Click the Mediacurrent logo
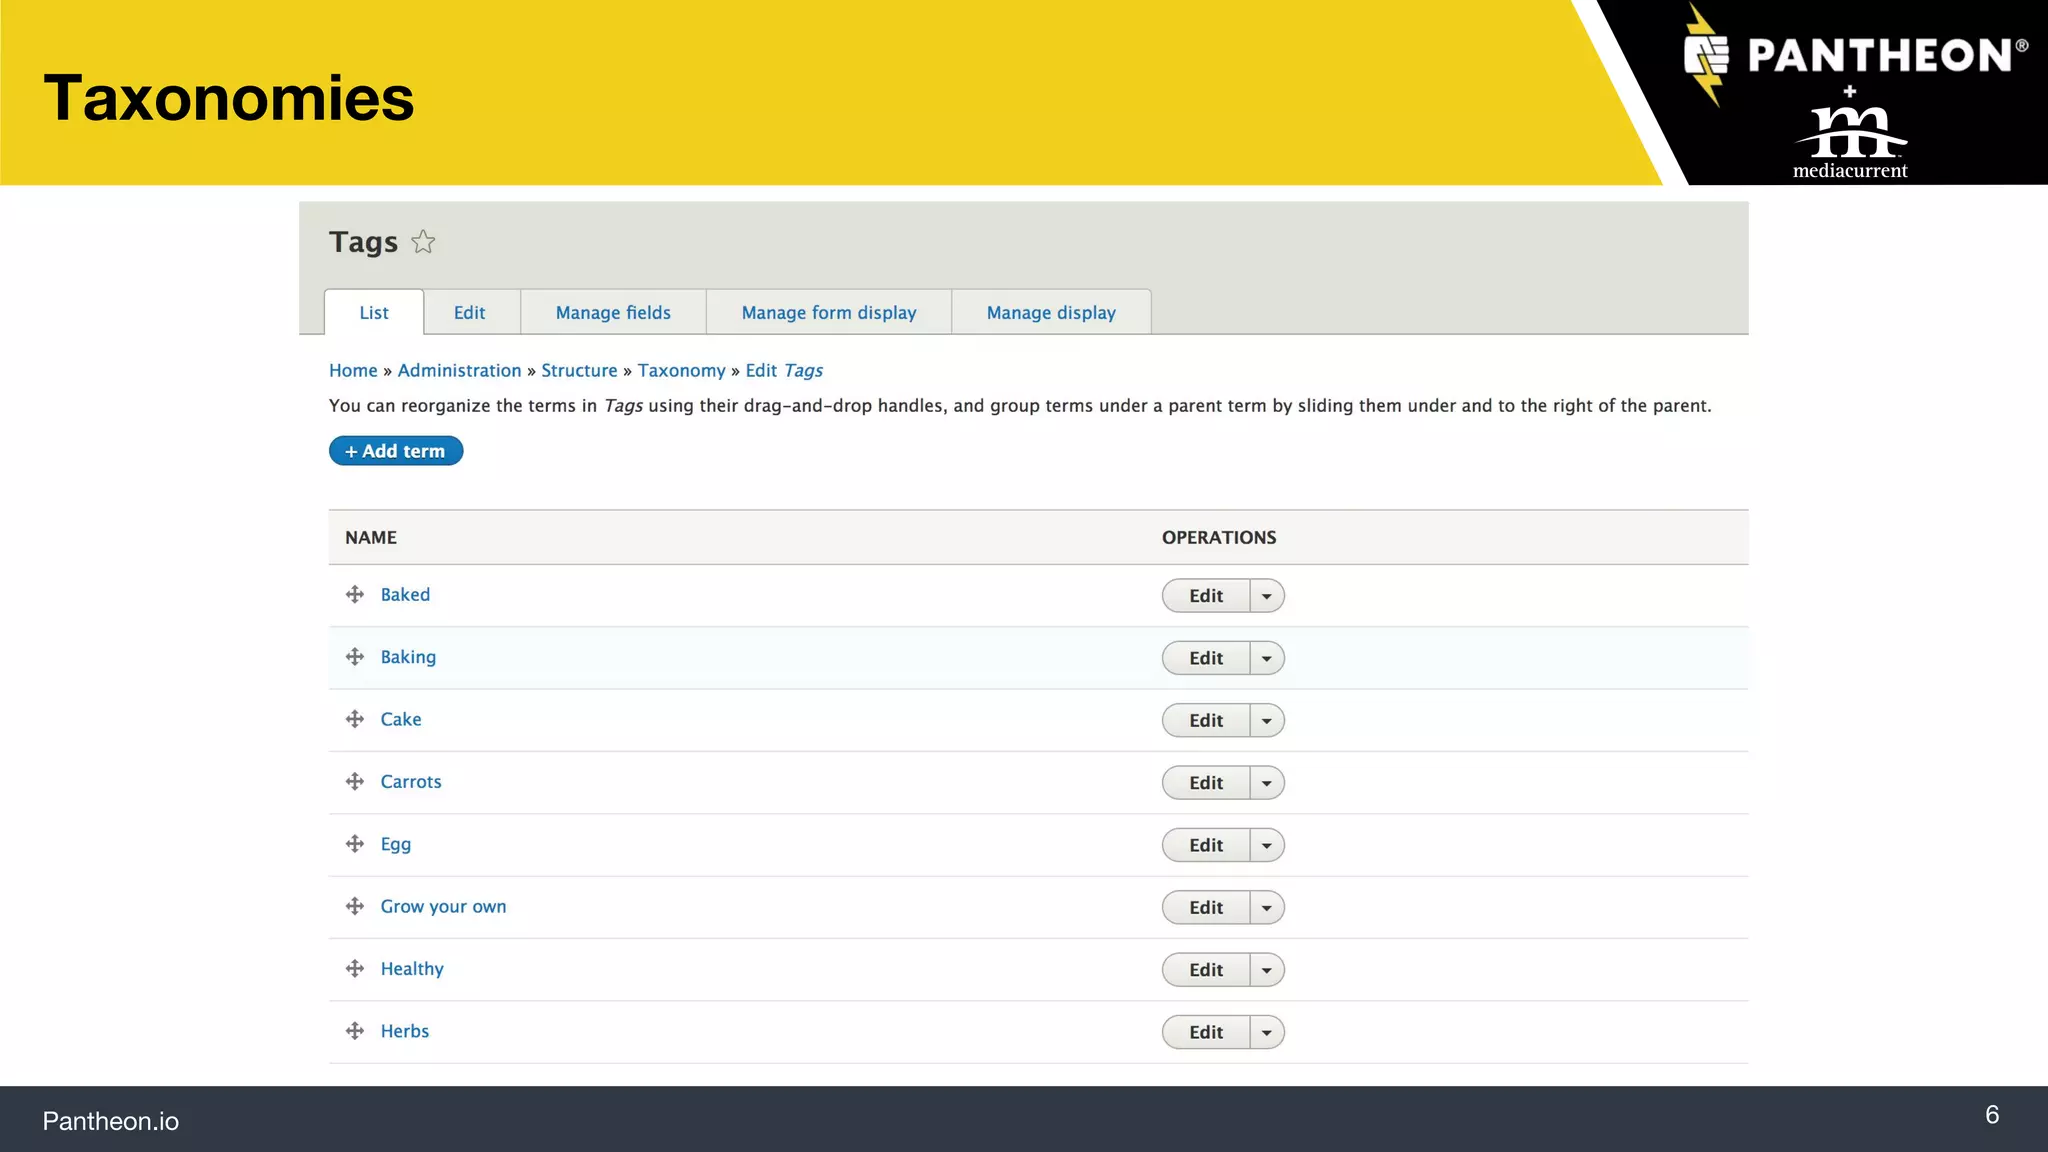Image resolution: width=2048 pixels, height=1152 pixels. click(1850, 142)
